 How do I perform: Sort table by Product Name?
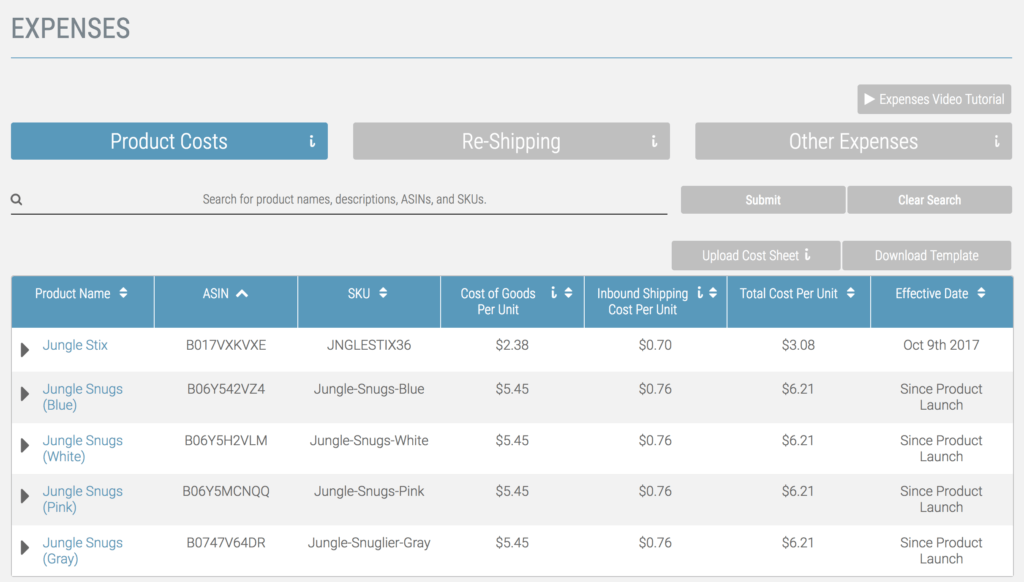[x=123, y=293]
